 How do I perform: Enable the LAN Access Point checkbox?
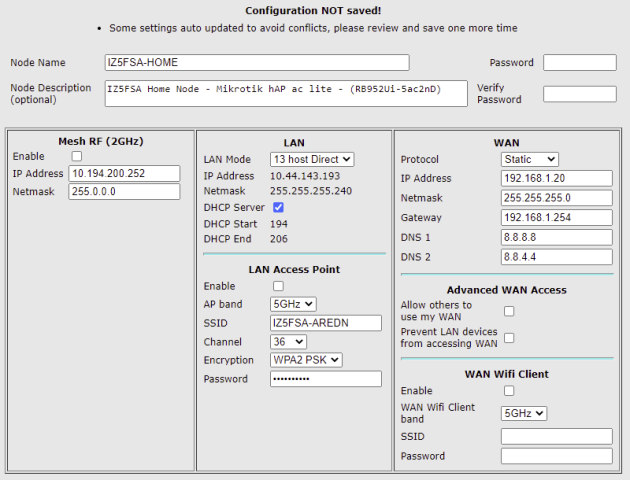278,286
